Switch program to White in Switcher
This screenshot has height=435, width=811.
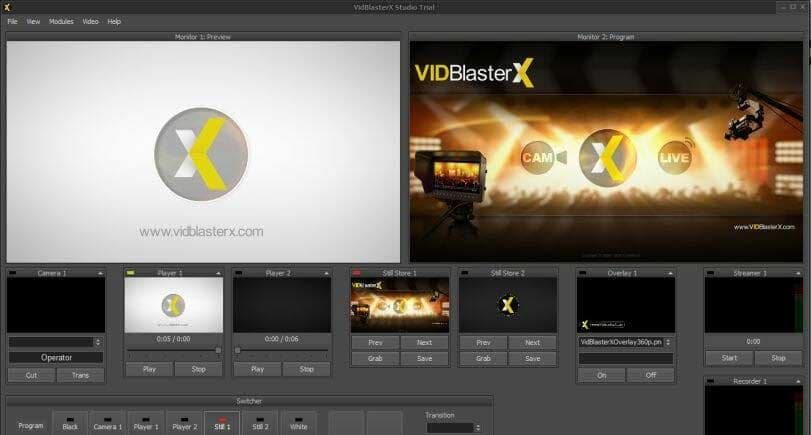click(298, 423)
